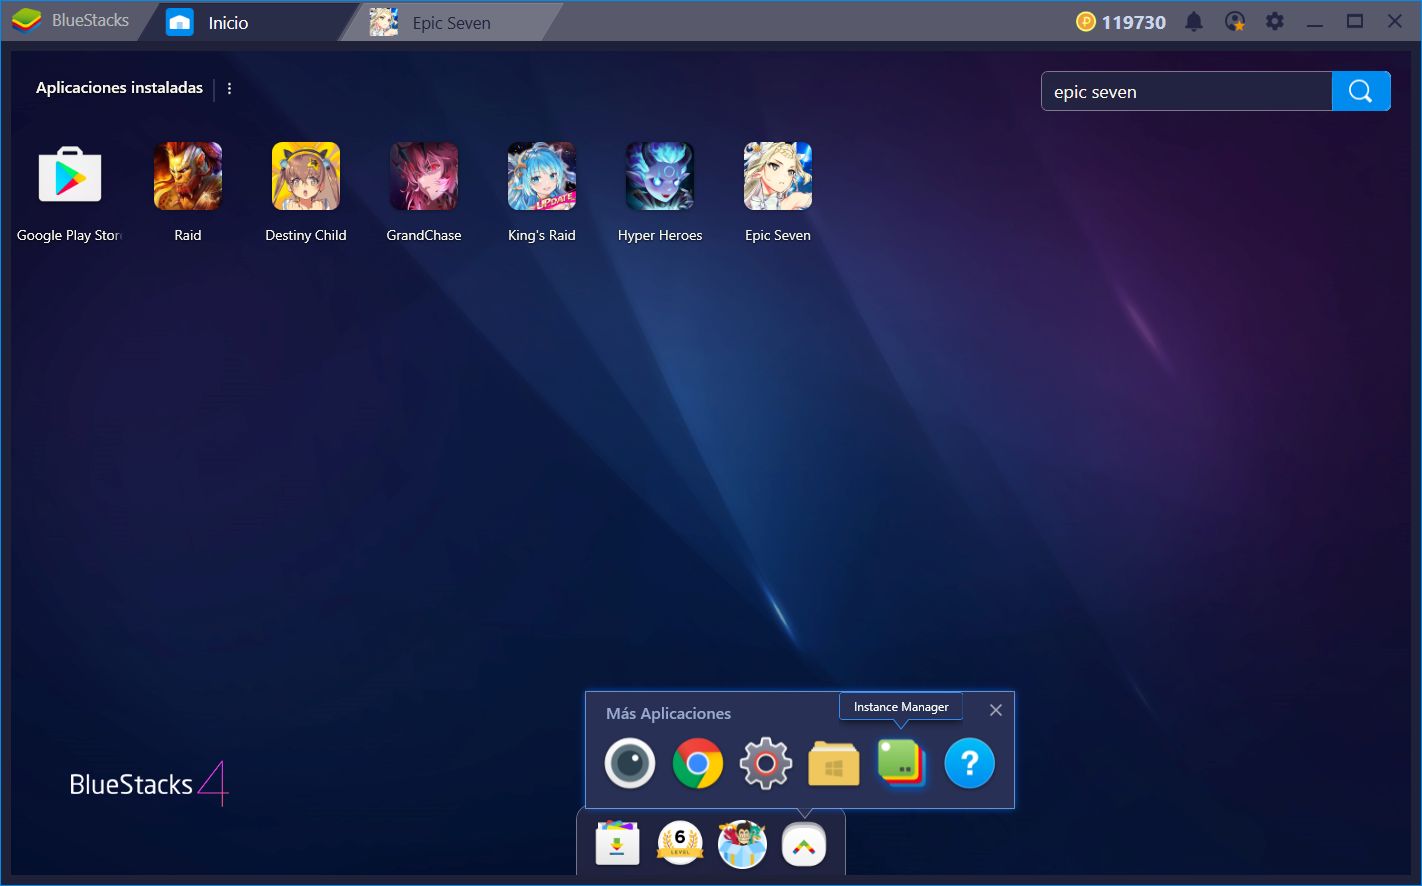The width and height of the screenshot is (1422, 886).
Task: Open Level 6 badge in the dock
Action: coord(680,845)
